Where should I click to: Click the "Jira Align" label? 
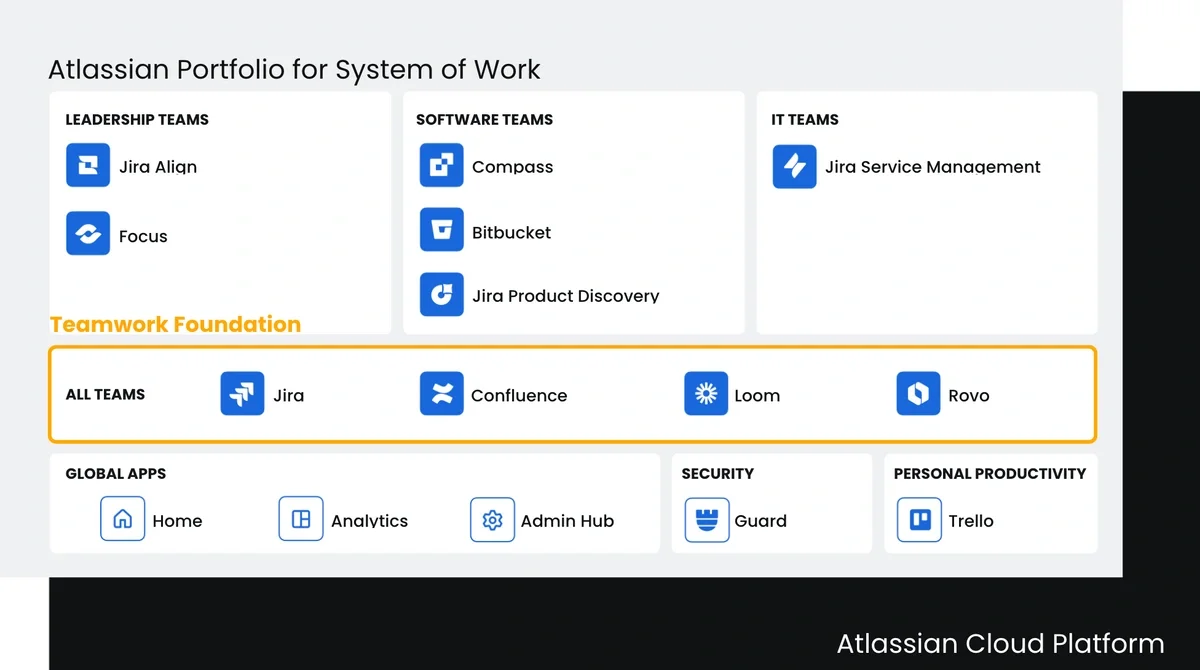158,167
